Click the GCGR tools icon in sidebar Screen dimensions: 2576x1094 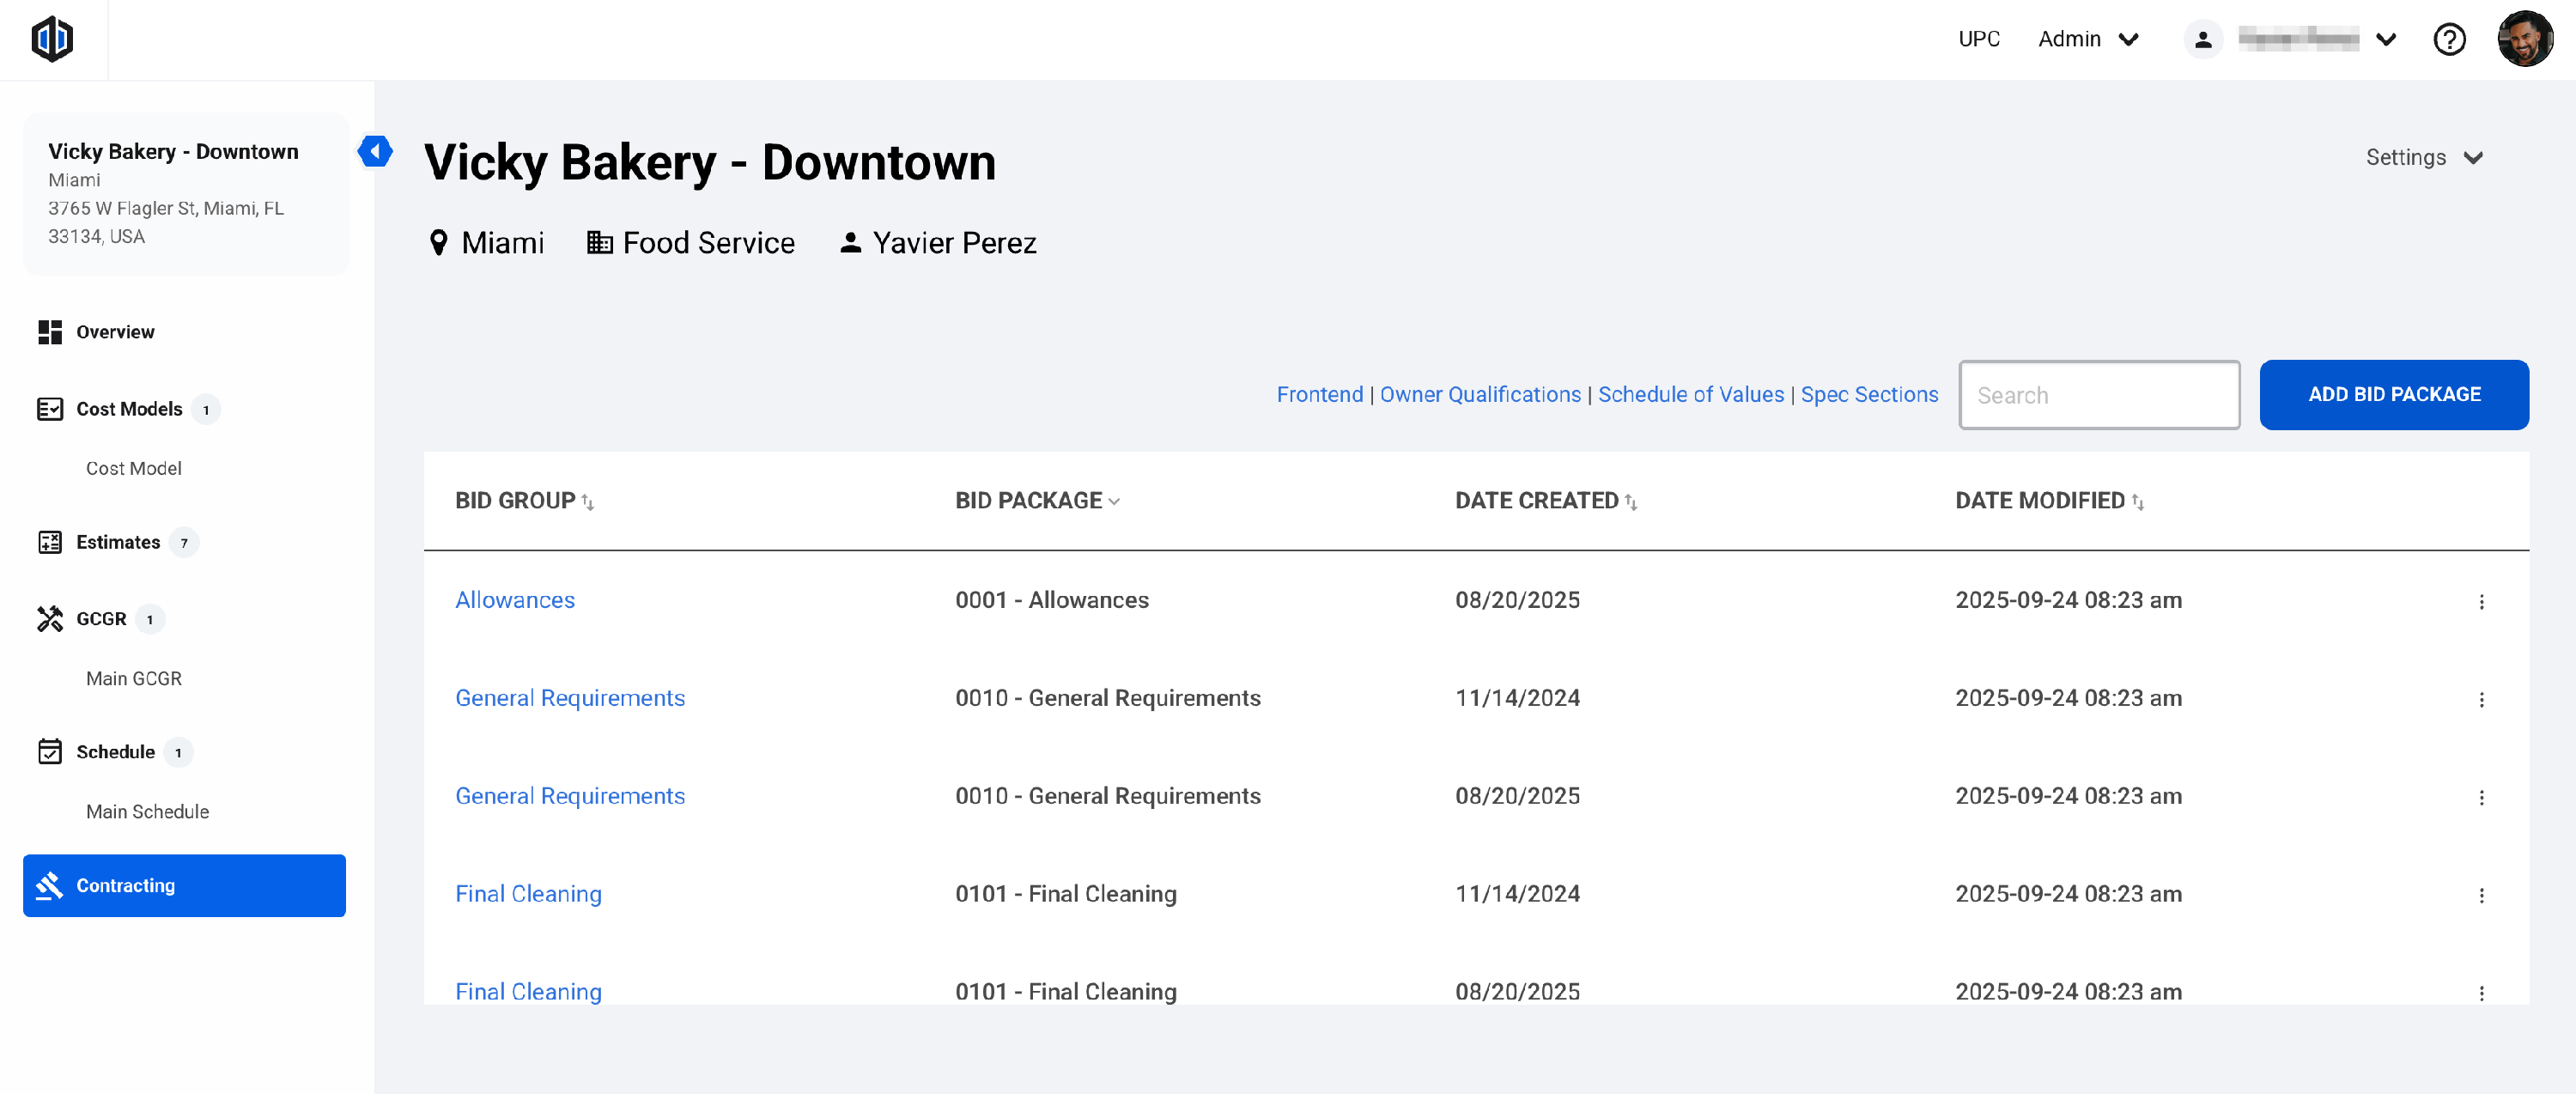pyautogui.click(x=50, y=619)
